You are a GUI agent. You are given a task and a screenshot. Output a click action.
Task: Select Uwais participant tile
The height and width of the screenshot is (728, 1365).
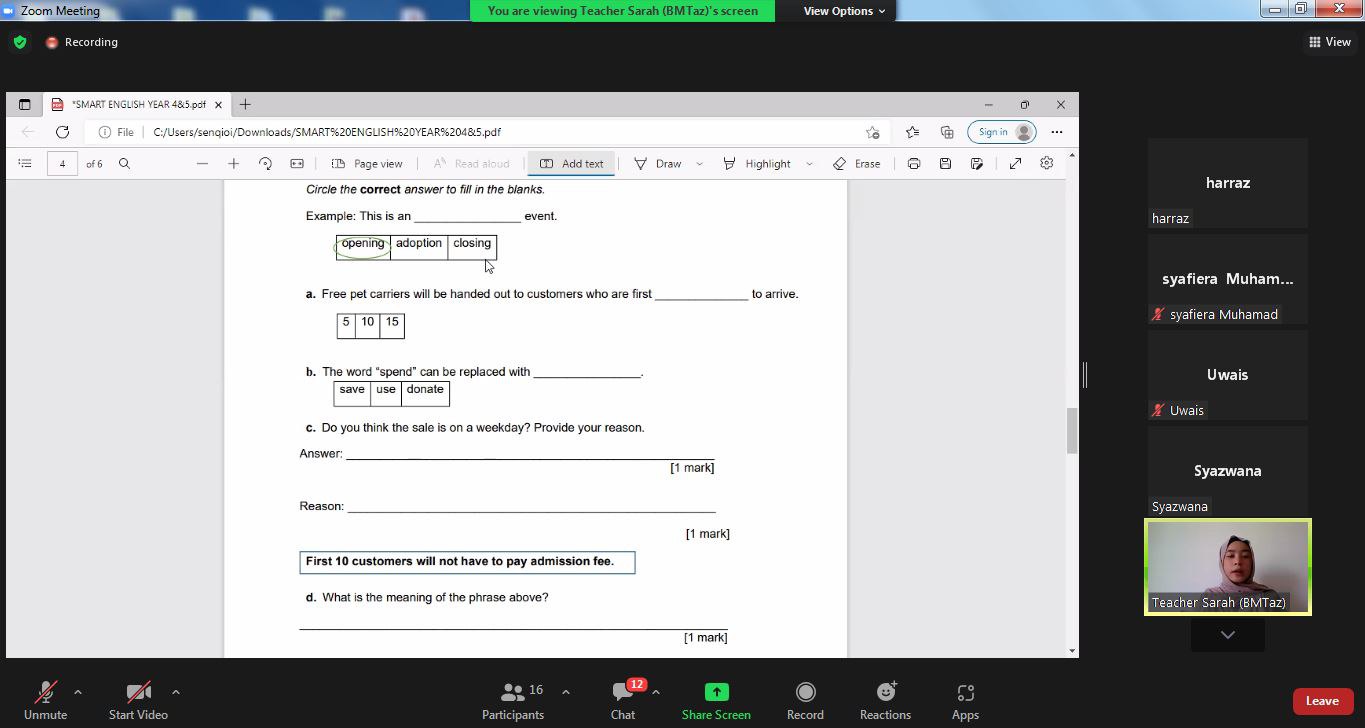[x=1228, y=375]
